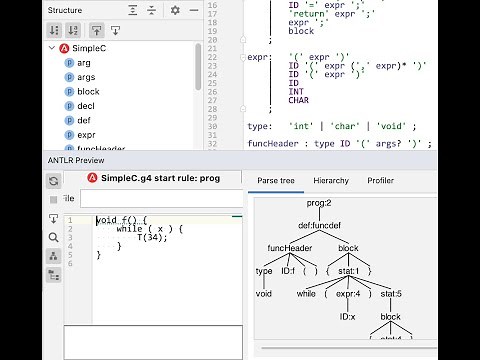Click the 'while ( x ) {' input line

149,229
